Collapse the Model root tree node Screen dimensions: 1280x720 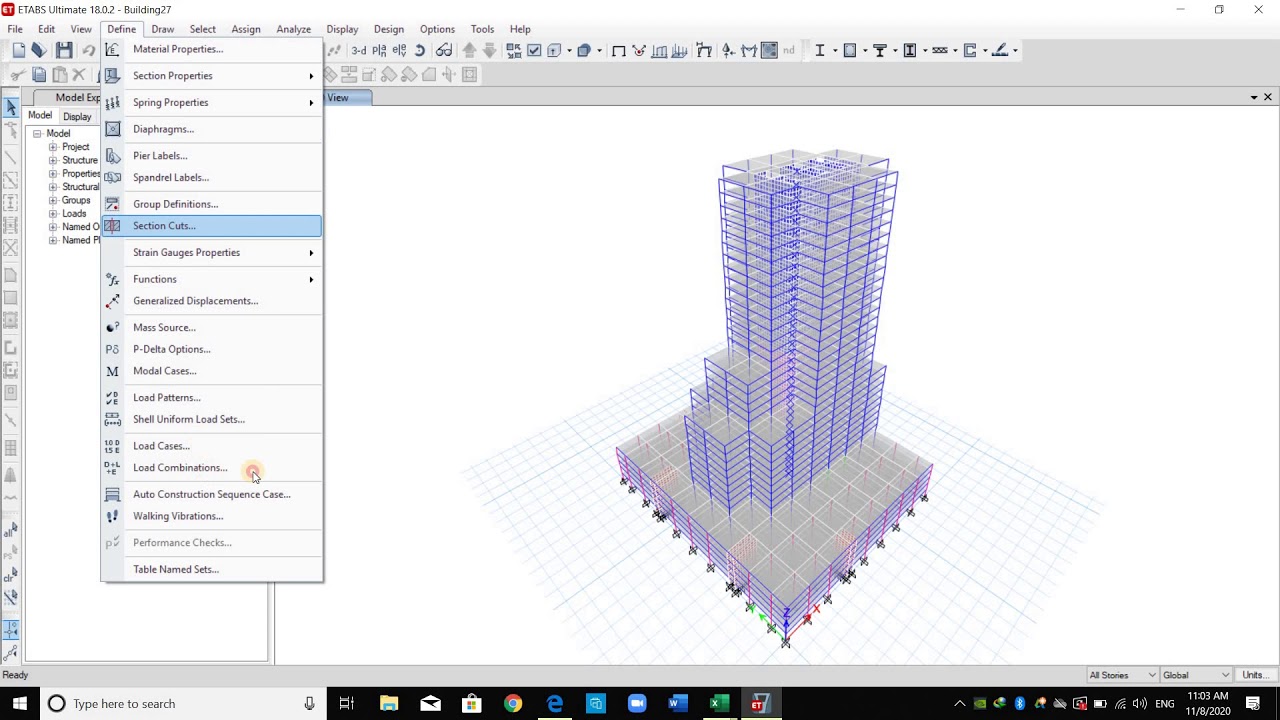pos(37,134)
